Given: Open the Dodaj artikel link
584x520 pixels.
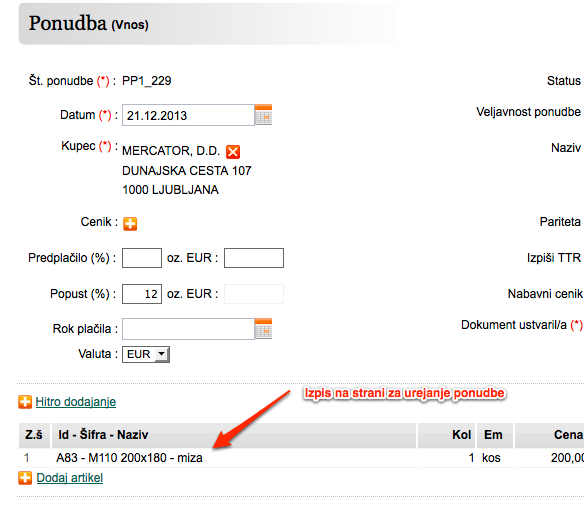Looking at the screenshot, I should tap(70, 478).
